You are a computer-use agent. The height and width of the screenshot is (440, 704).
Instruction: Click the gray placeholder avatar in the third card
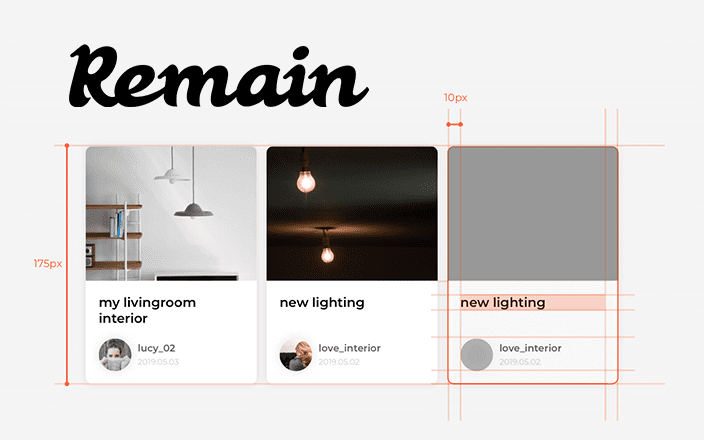tap(476, 354)
